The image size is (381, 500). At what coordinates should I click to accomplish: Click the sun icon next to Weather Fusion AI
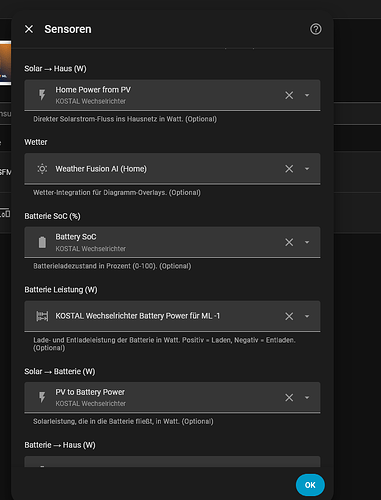(x=42, y=169)
